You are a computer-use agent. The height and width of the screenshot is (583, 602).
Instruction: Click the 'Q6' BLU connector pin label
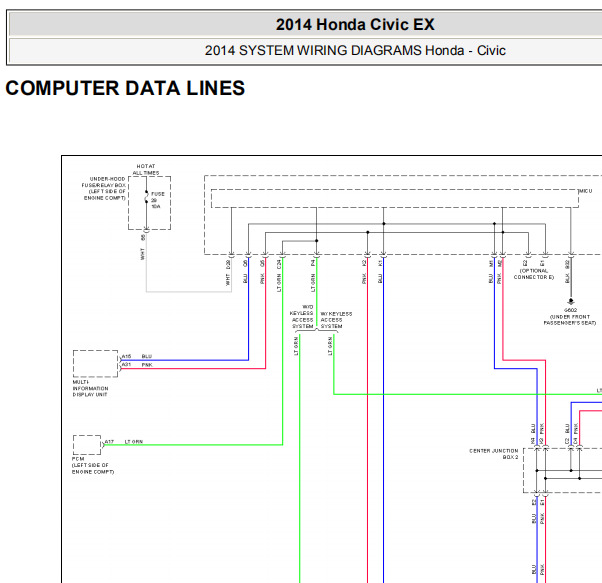[245, 263]
